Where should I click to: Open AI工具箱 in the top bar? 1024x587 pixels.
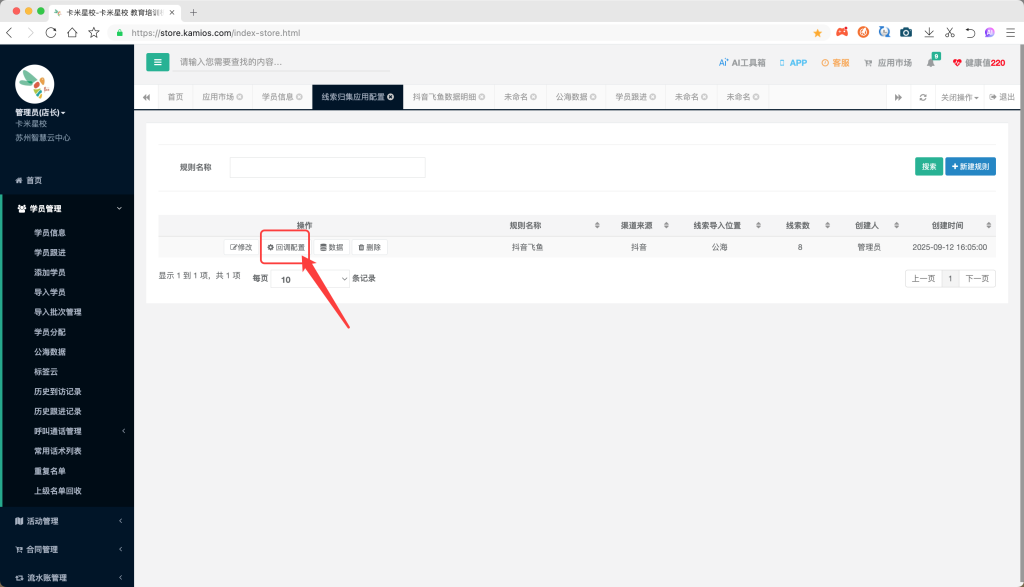(742, 62)
